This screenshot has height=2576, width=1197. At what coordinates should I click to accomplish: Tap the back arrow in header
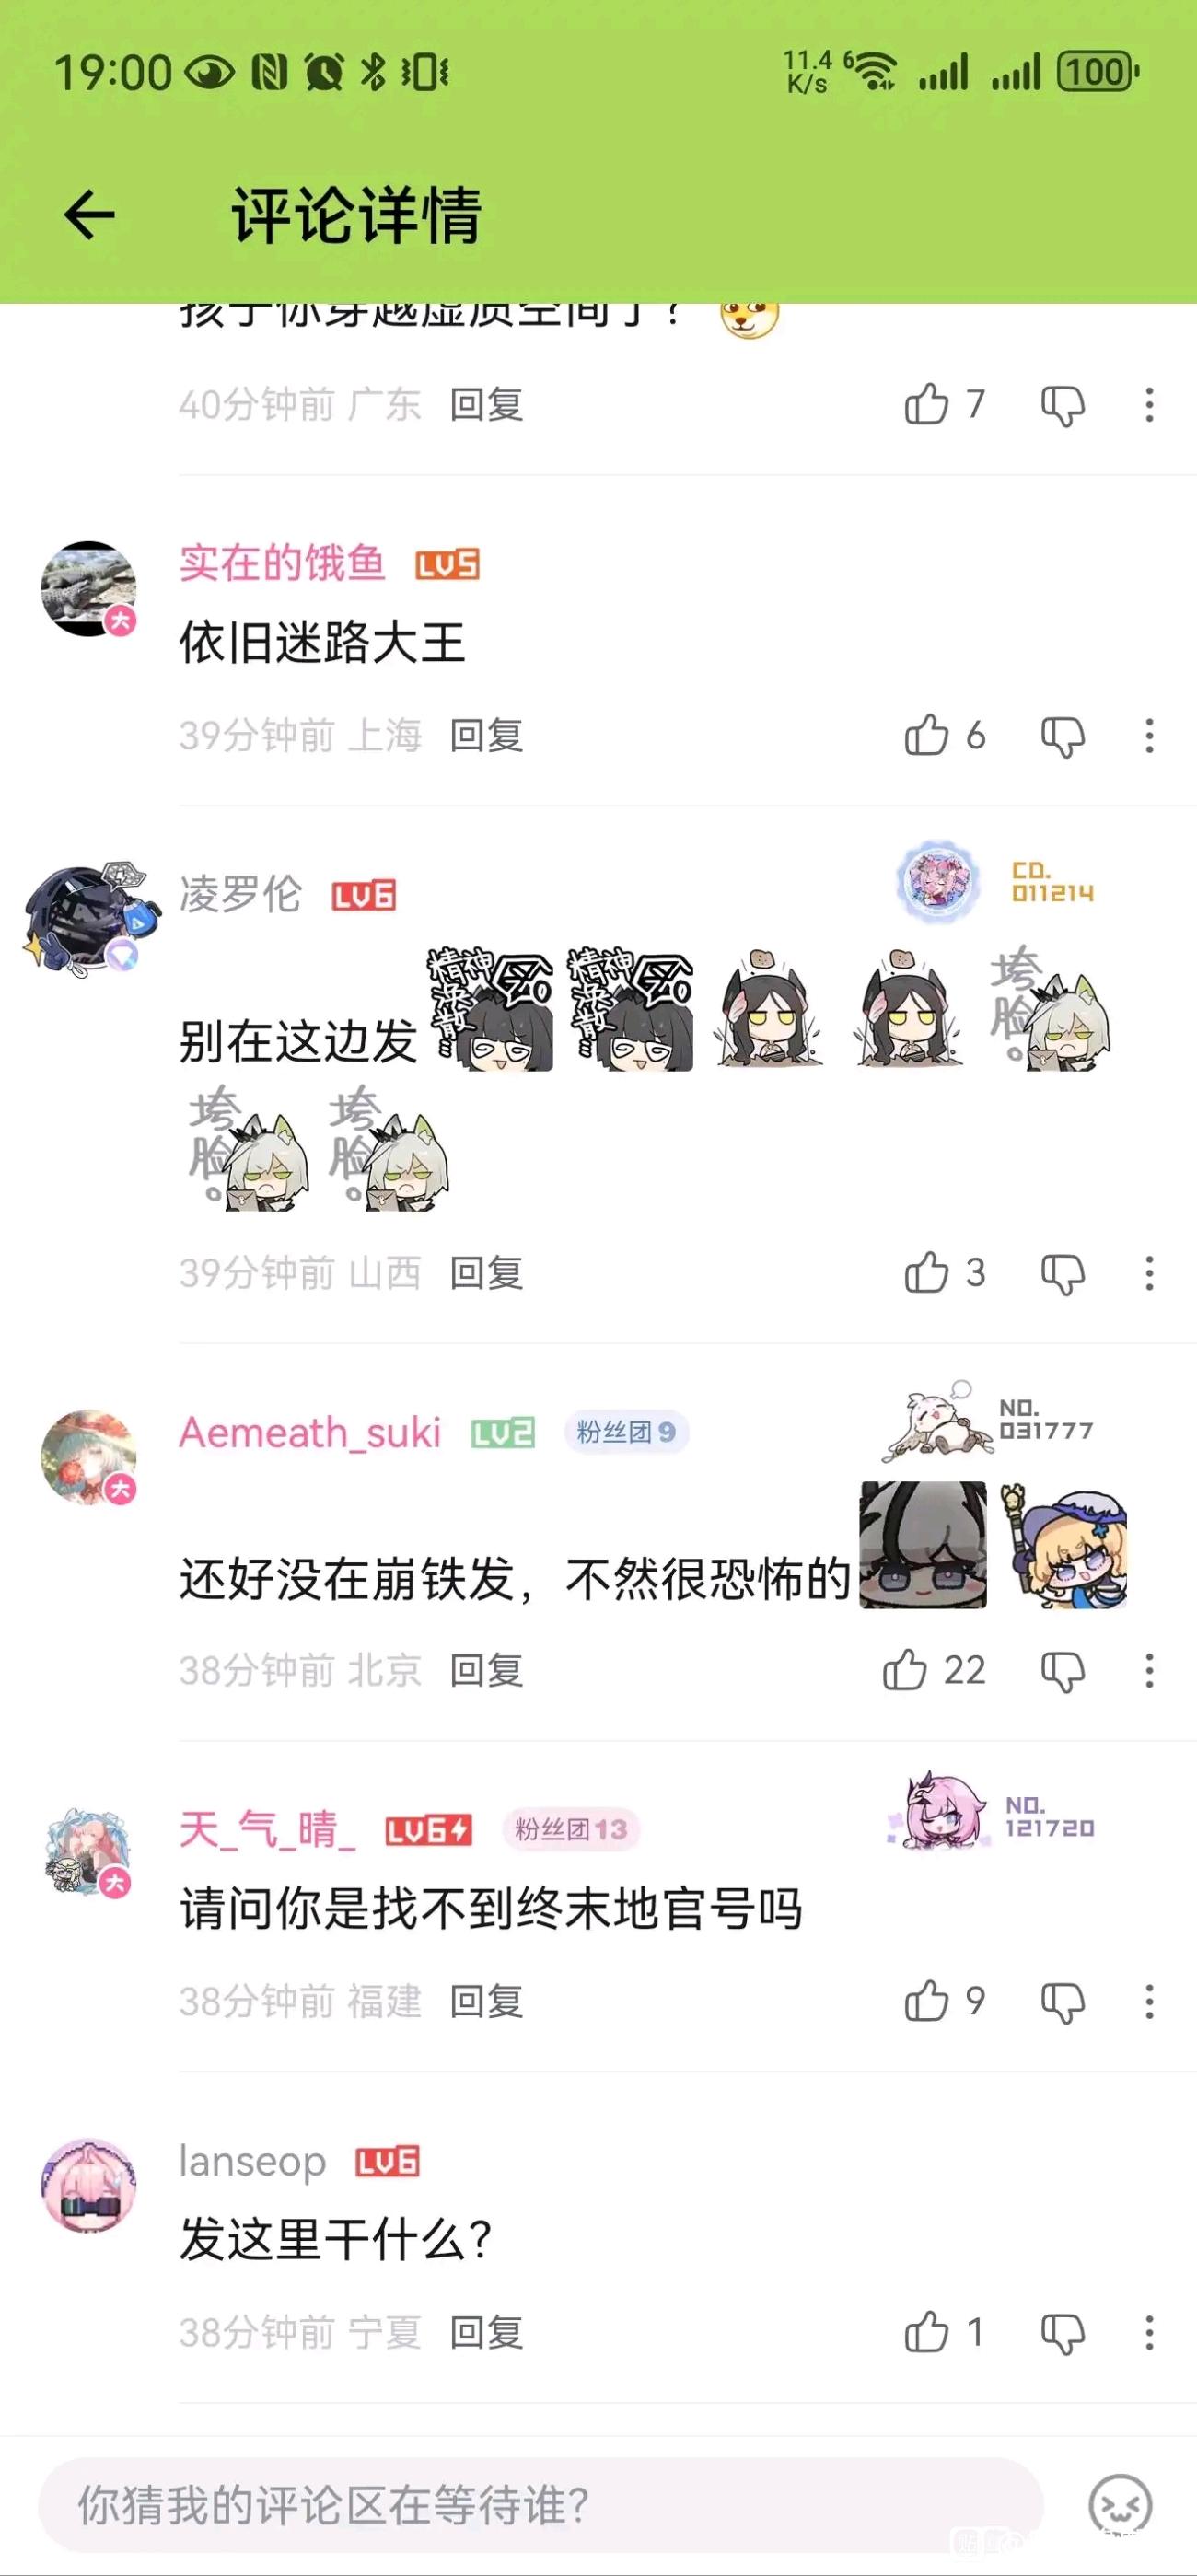pyautogui.click(x=89, y=215)
